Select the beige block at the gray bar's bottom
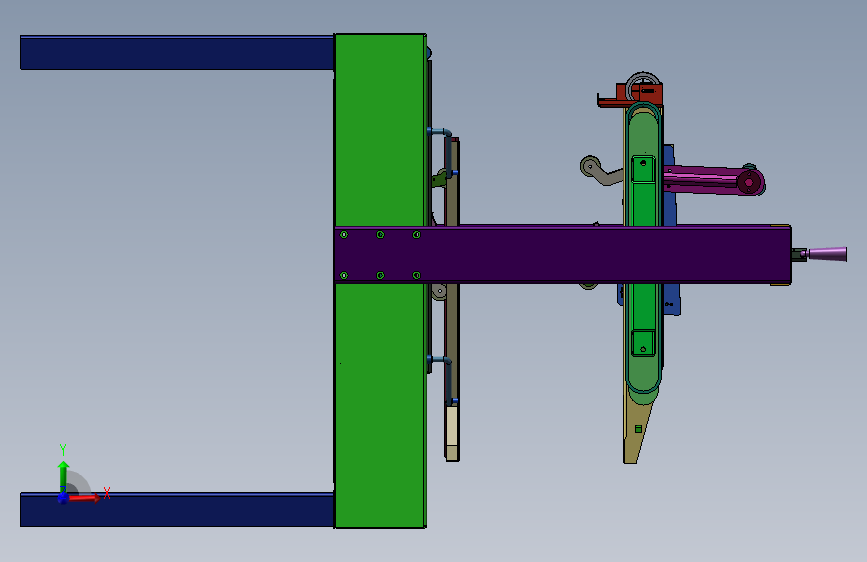 point(452,433)
